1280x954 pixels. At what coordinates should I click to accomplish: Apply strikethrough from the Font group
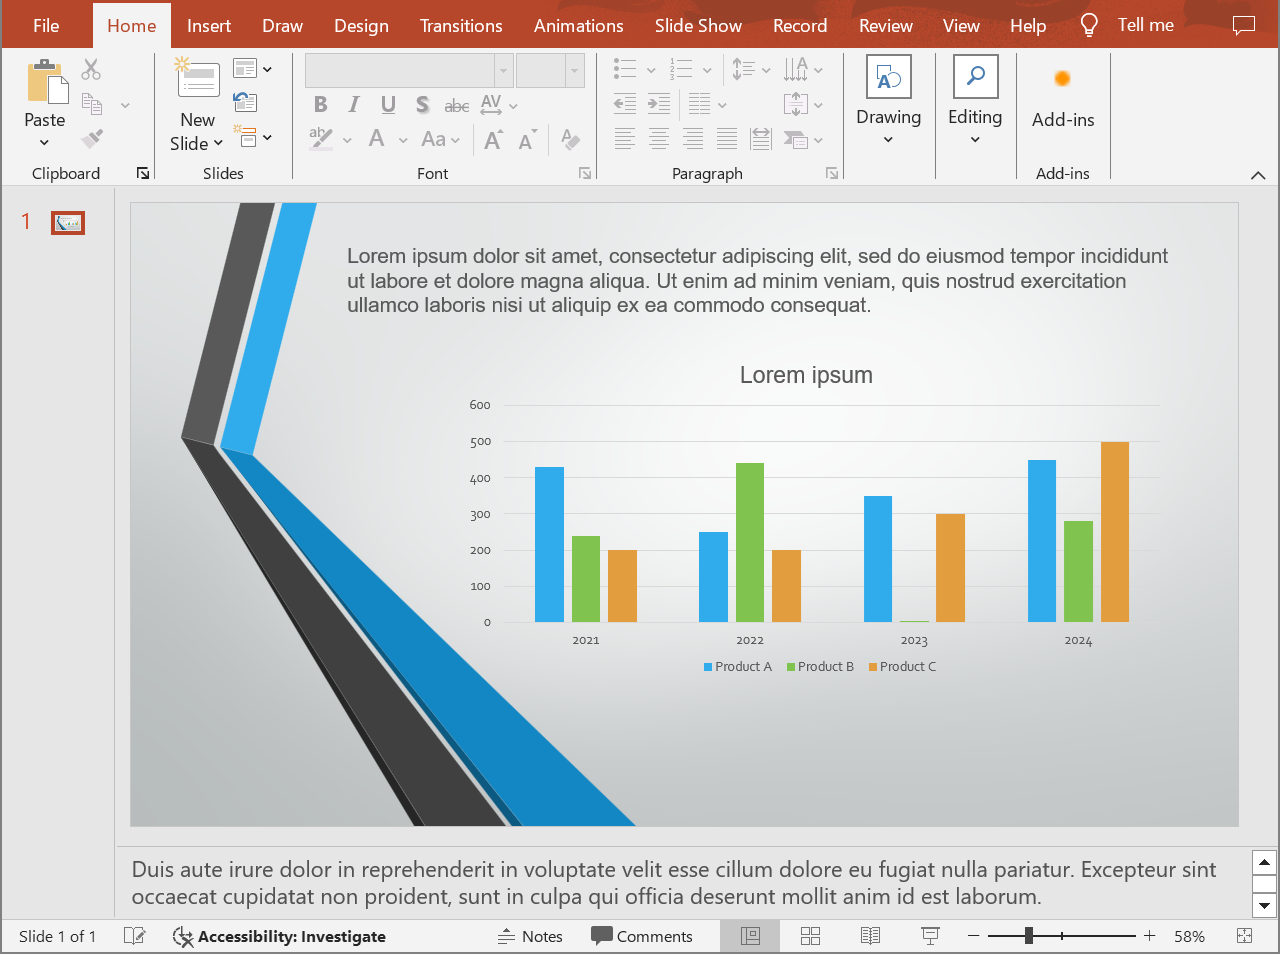[x=423, y=104]
